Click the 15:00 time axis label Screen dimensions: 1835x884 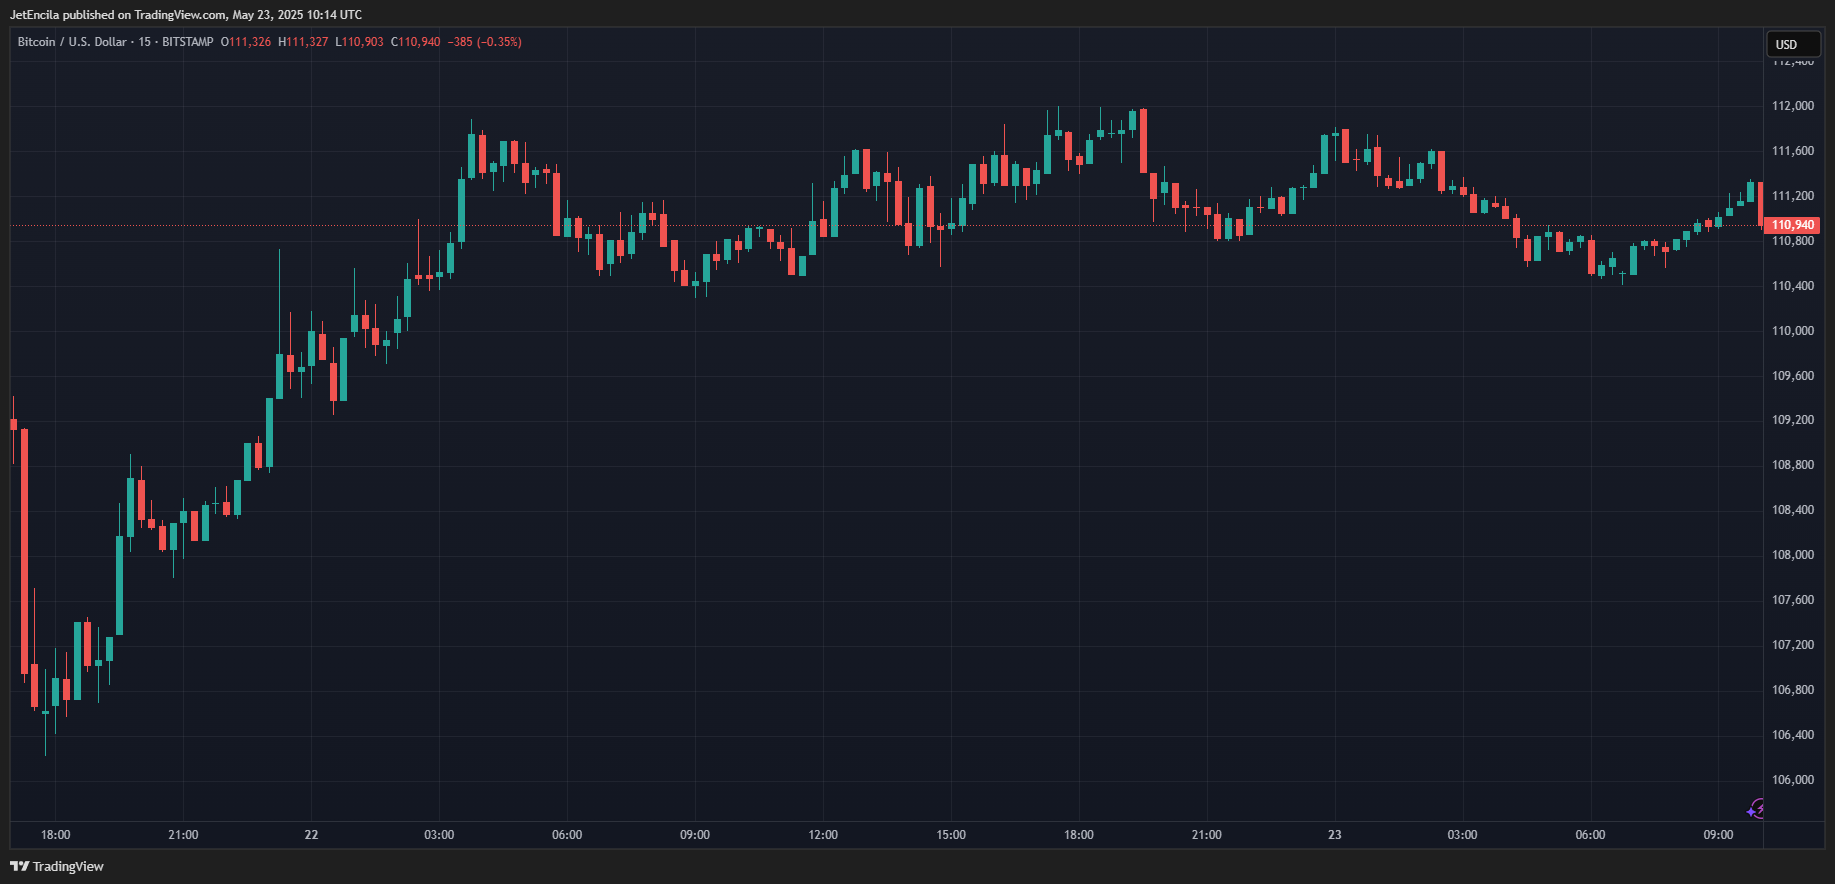pos(951,835)
